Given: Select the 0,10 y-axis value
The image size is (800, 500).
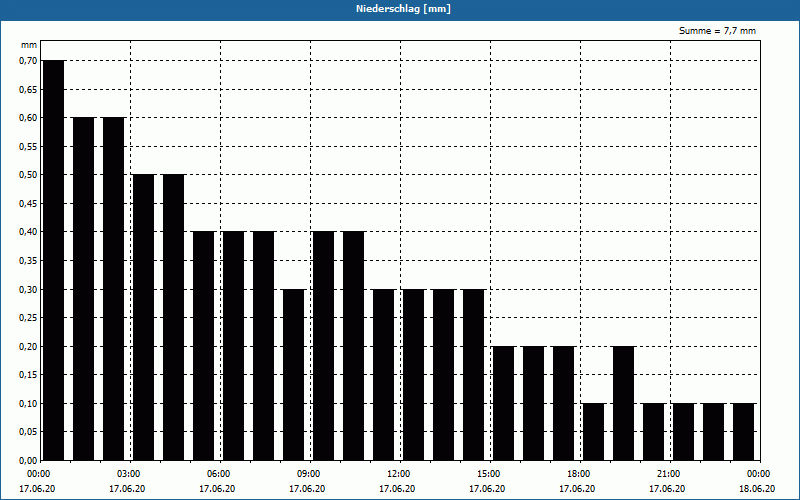Looking at the screenshot, I should coord(29,404).
